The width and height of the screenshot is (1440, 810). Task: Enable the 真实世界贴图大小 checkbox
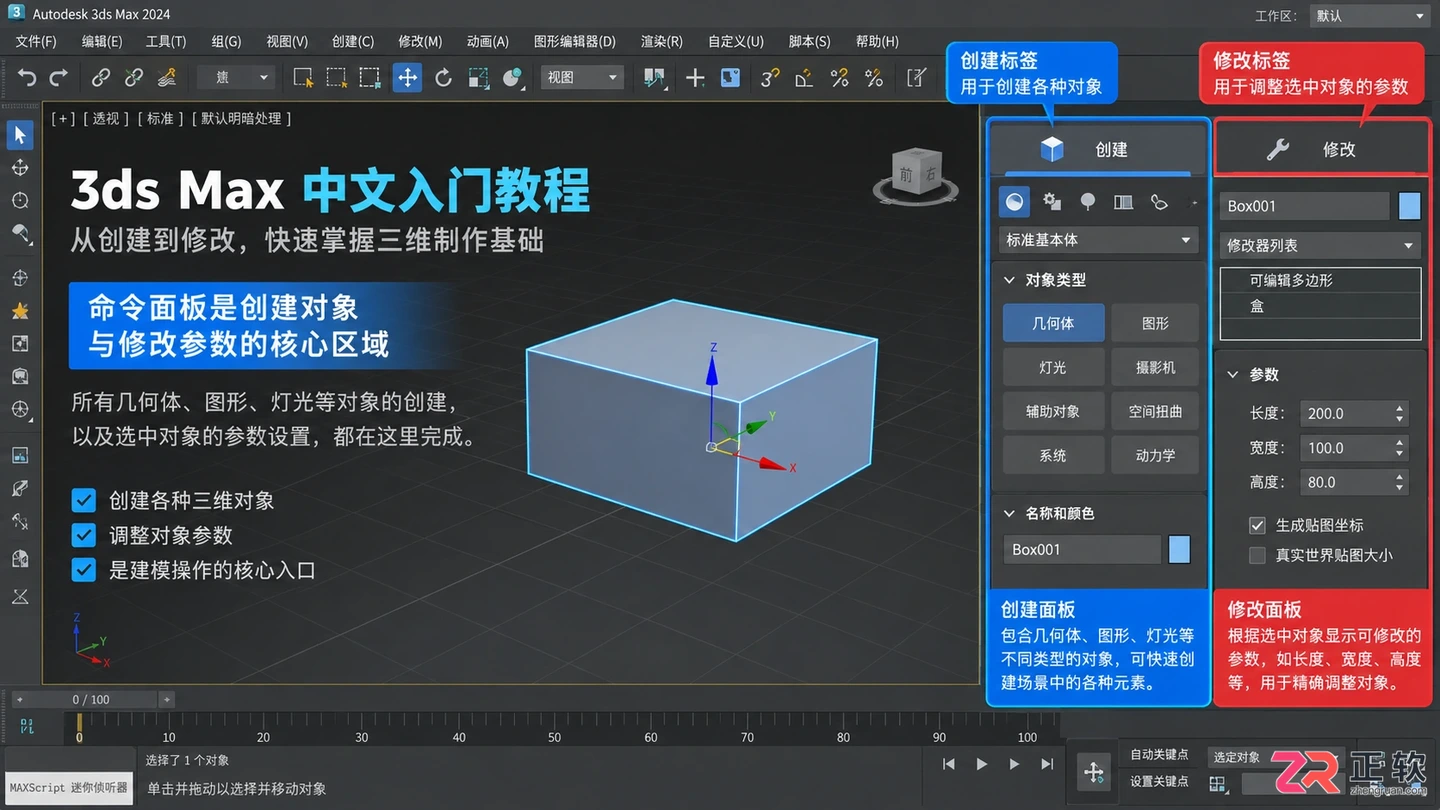point(1258,555)
